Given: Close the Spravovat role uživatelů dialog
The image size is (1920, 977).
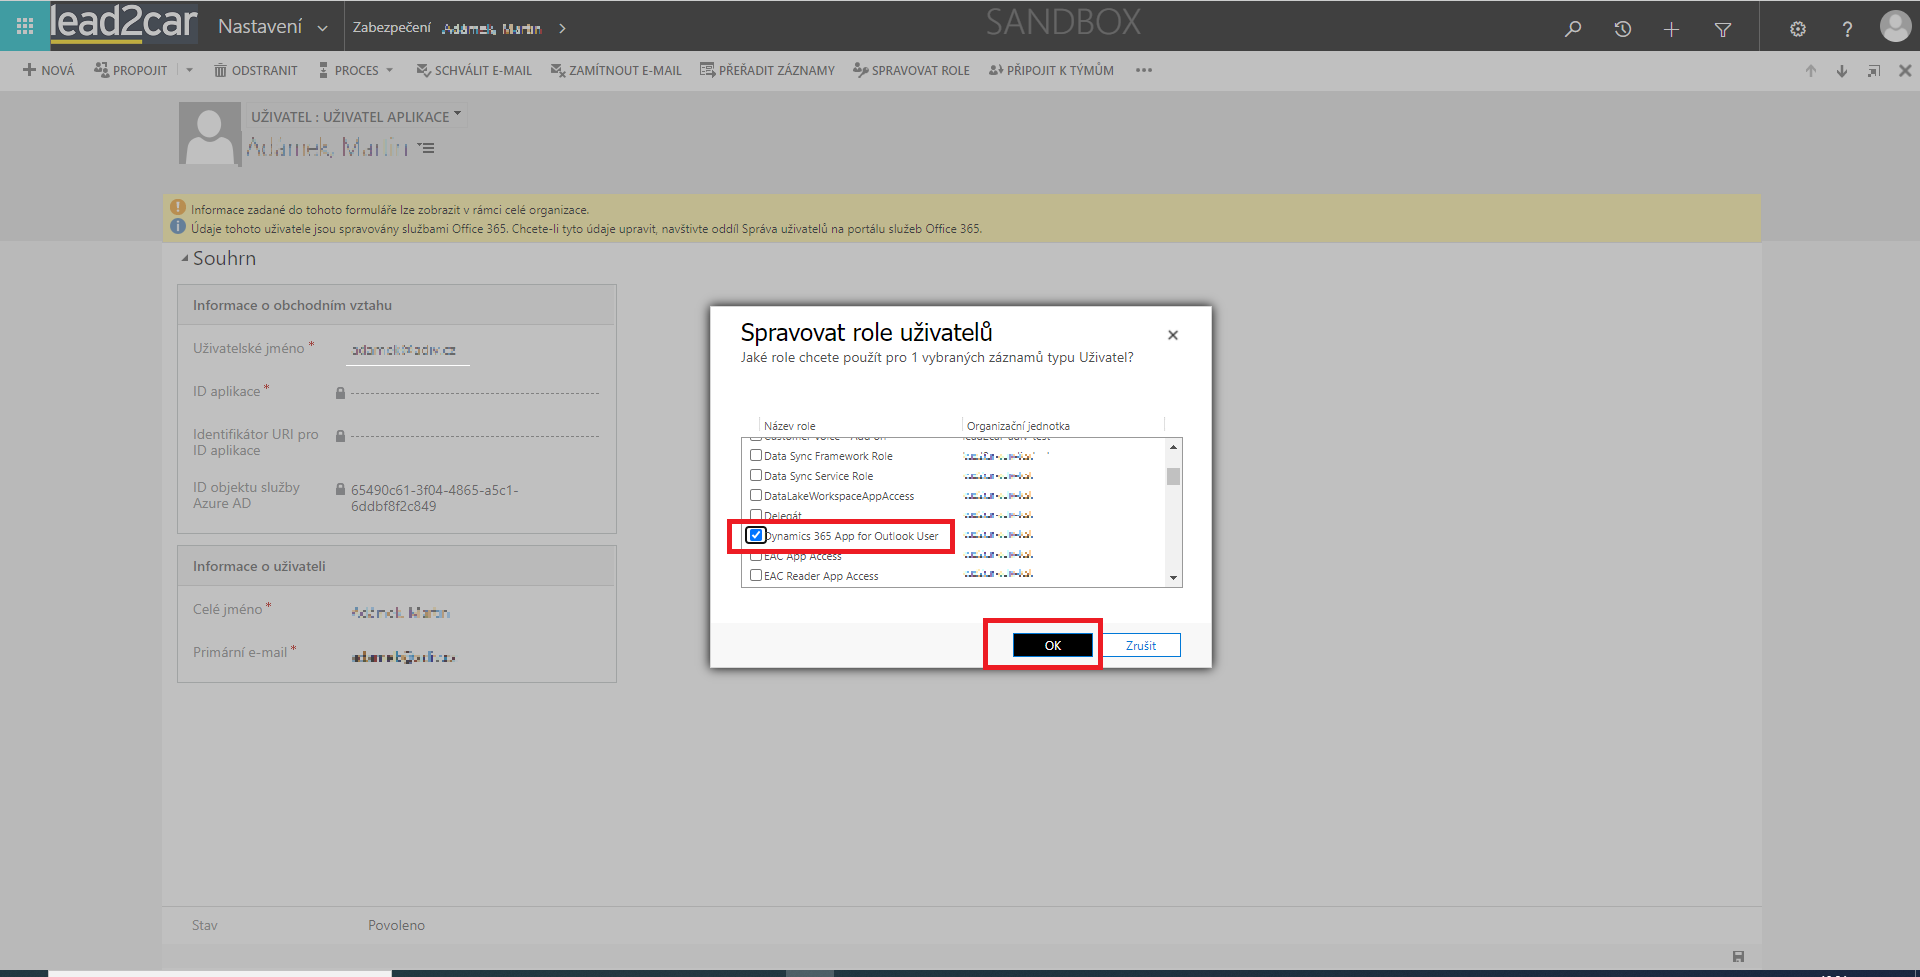Looking at the screenshot, I should [x=1173, y=335].
